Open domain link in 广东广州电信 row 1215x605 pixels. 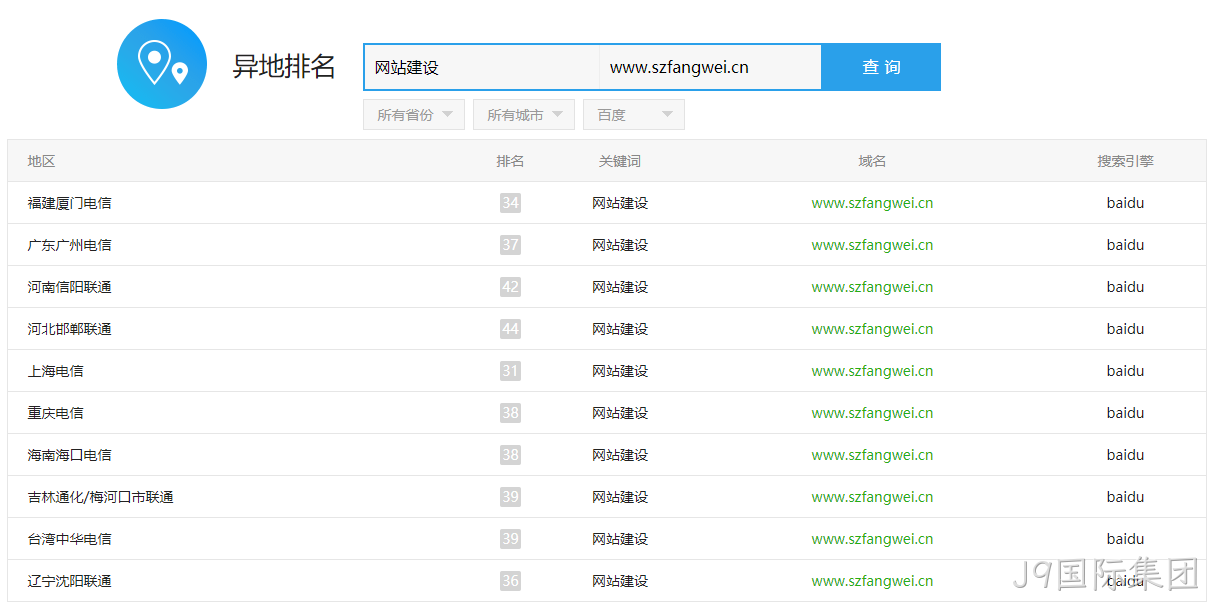point(872,245)
